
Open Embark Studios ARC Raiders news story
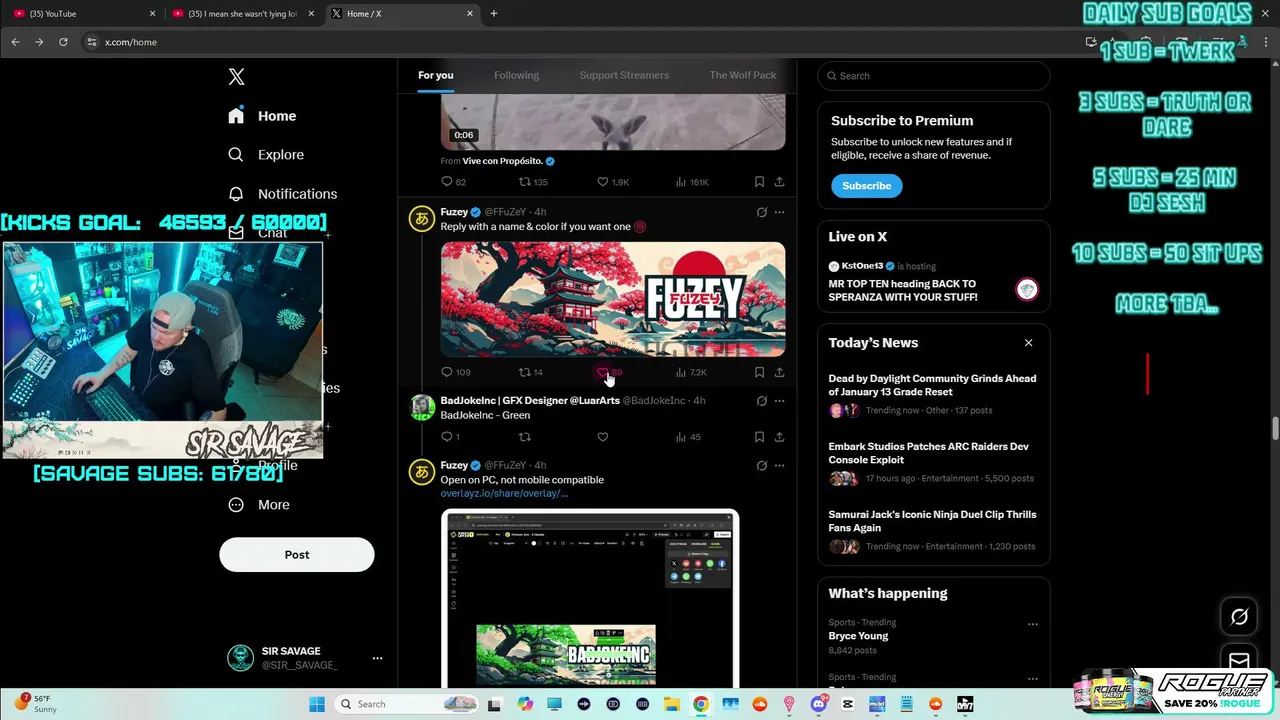click(933, 462)
